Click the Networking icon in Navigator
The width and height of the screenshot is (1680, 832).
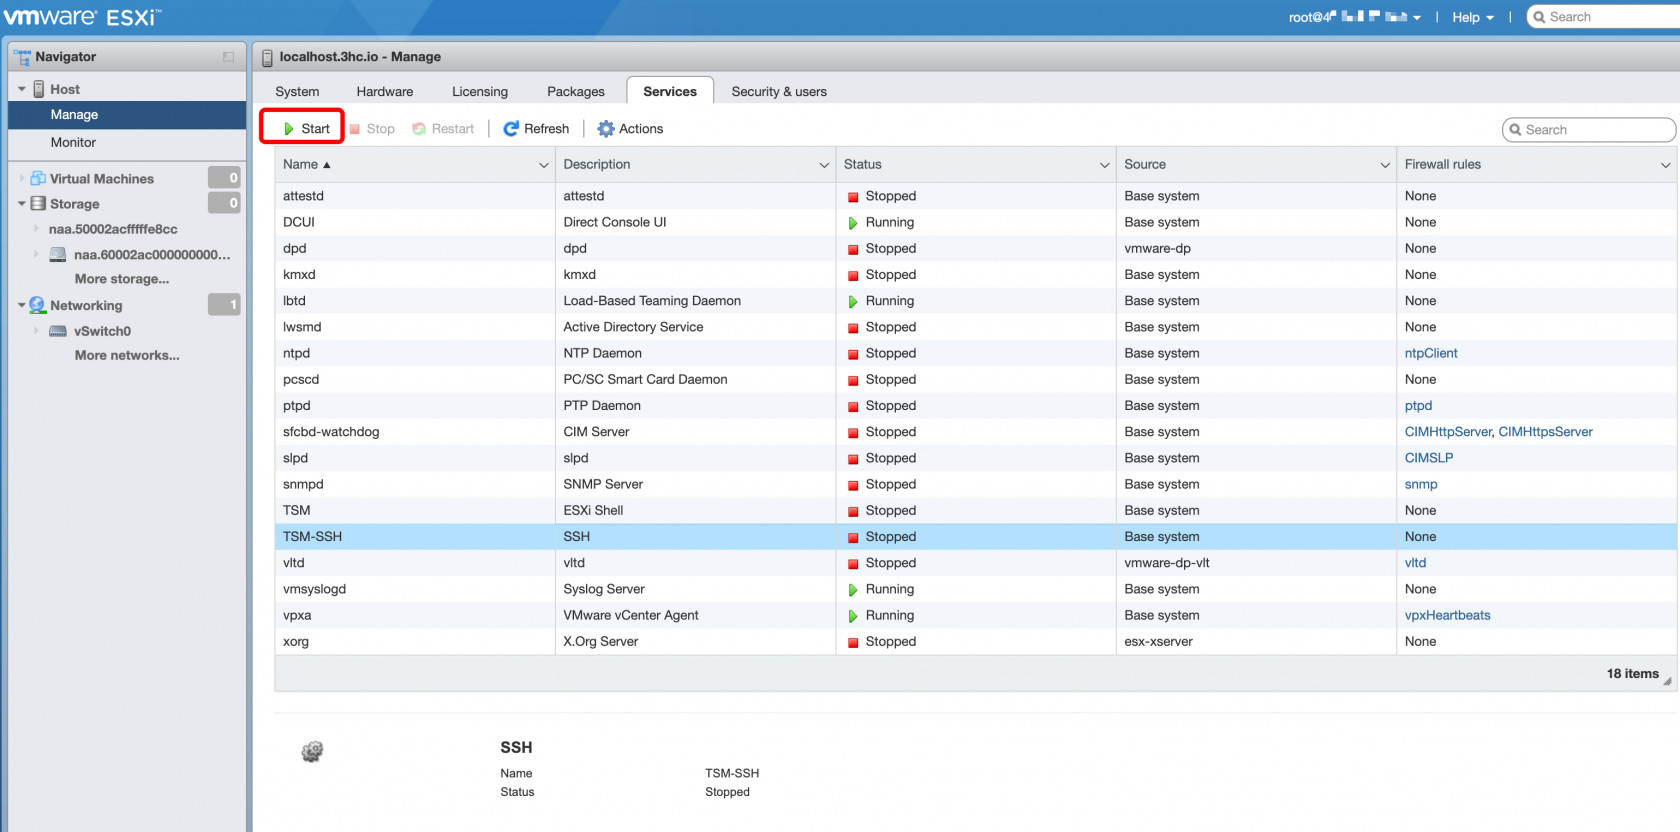[38, 305]
